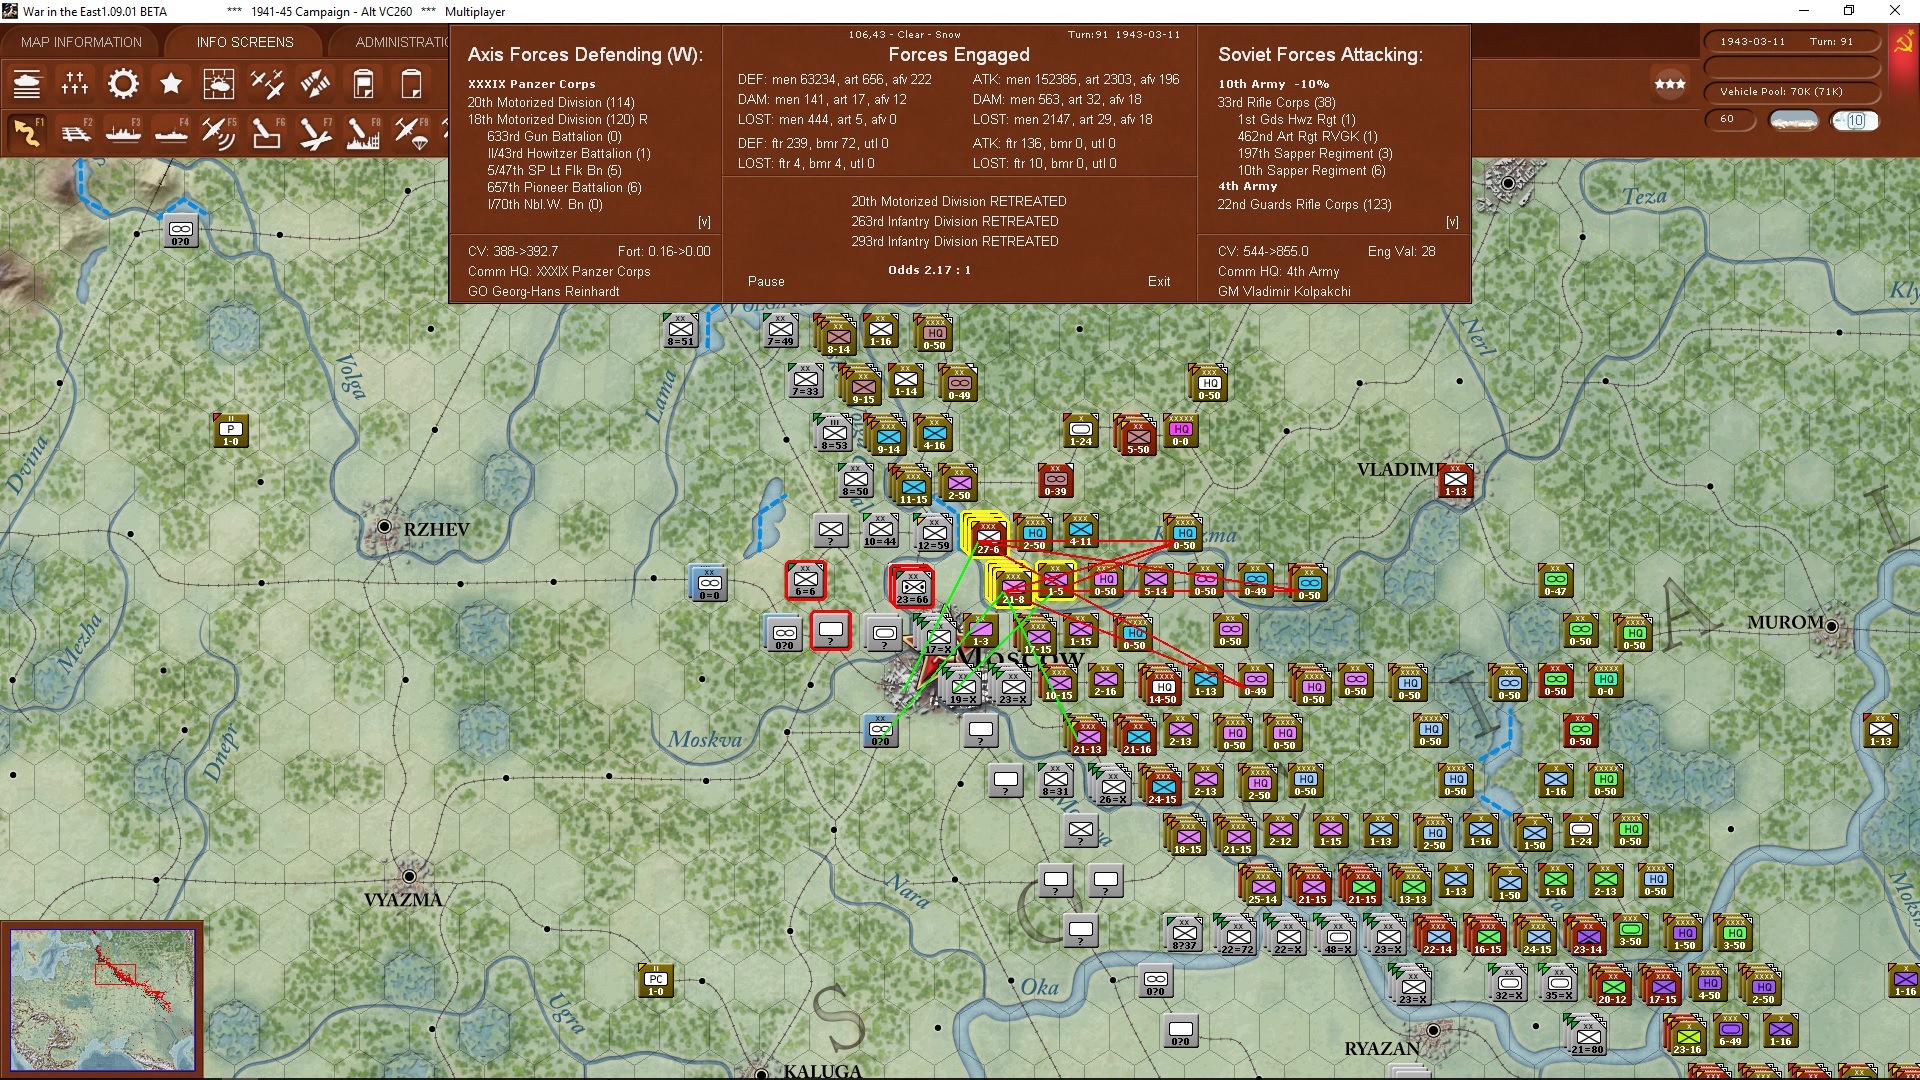Screen dimensions: 1920x1080
Task: Click the minimap in bottom-left corner
Action: tap(102, 999)
